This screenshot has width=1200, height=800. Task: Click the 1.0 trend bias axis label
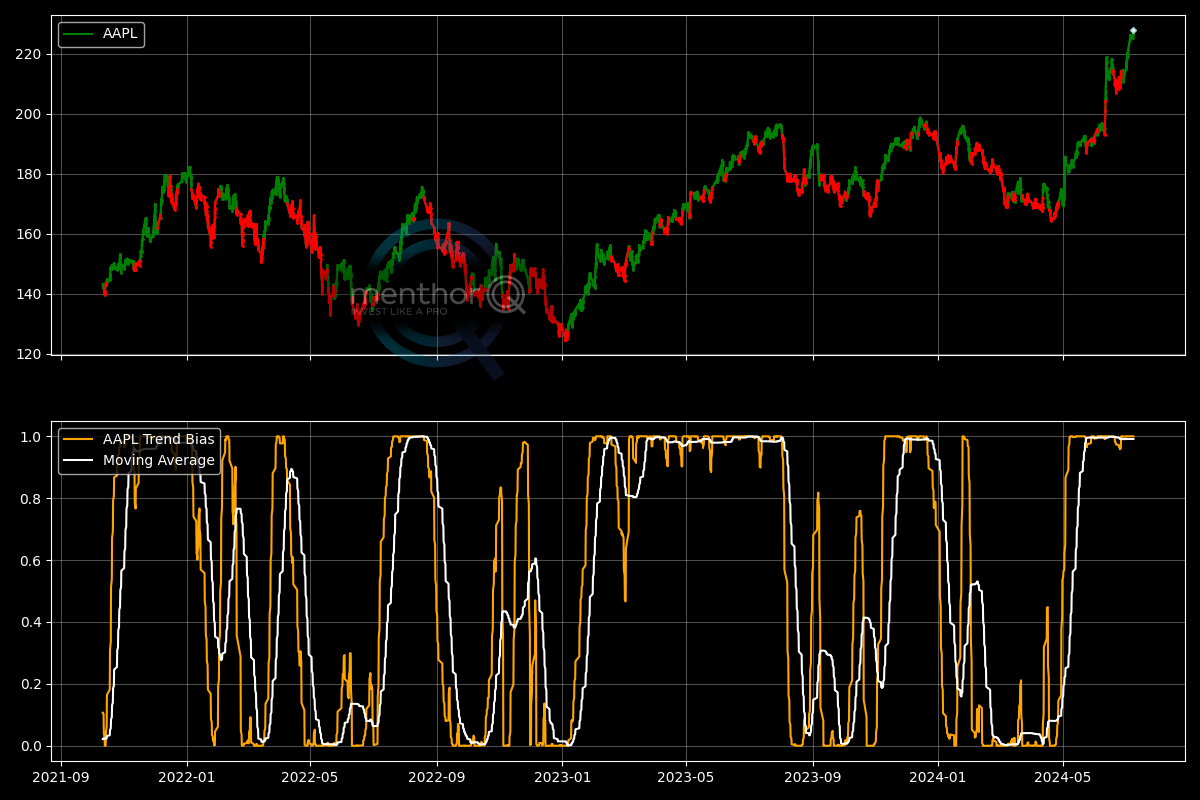coord(32,437)
